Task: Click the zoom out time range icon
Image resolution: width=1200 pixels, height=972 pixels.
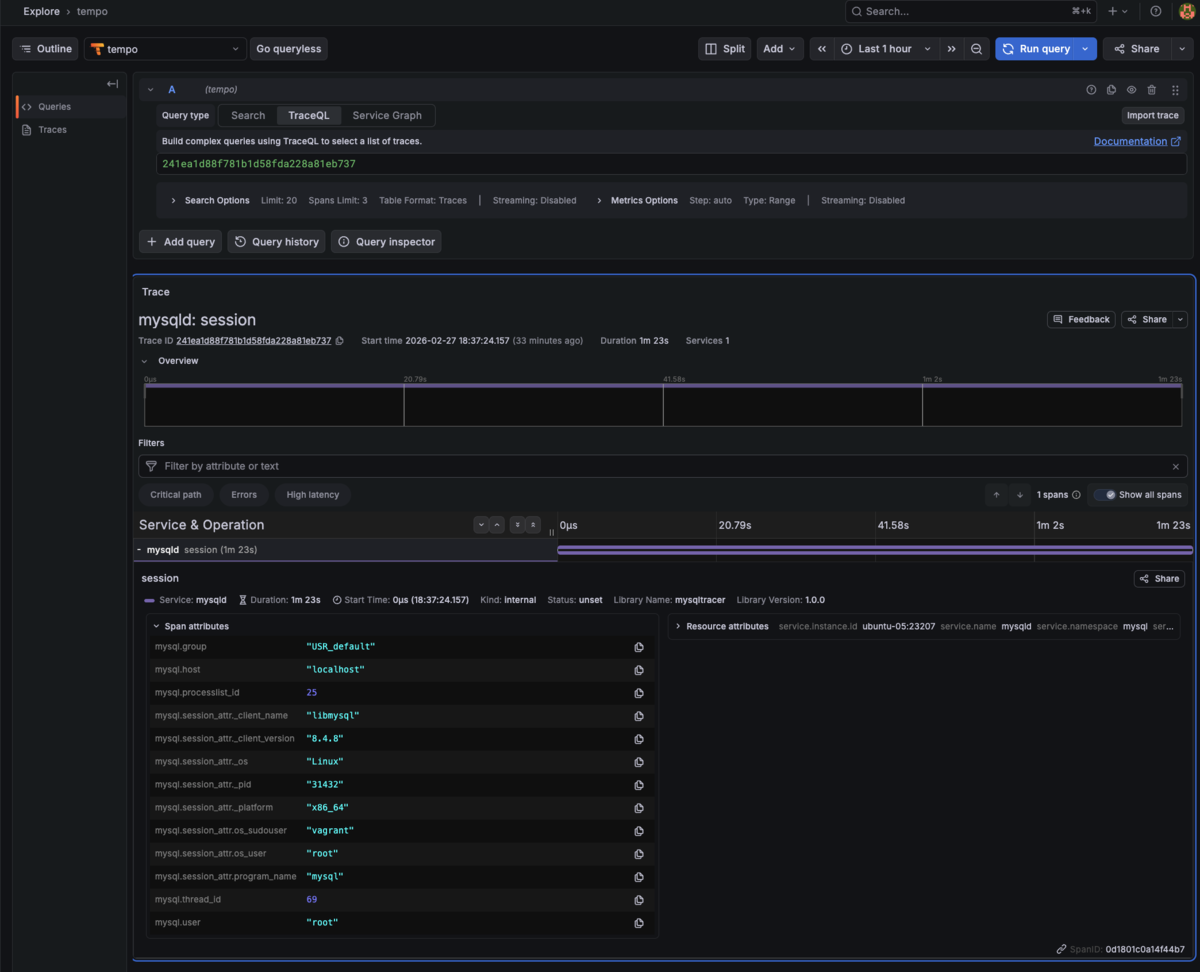Action: (977, 49)
